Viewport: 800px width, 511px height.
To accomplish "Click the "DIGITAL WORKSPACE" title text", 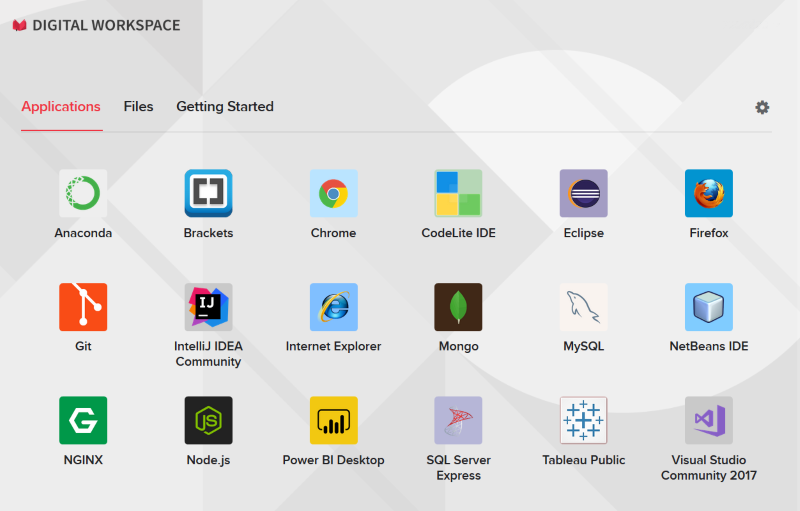I will tap(106, 25).
